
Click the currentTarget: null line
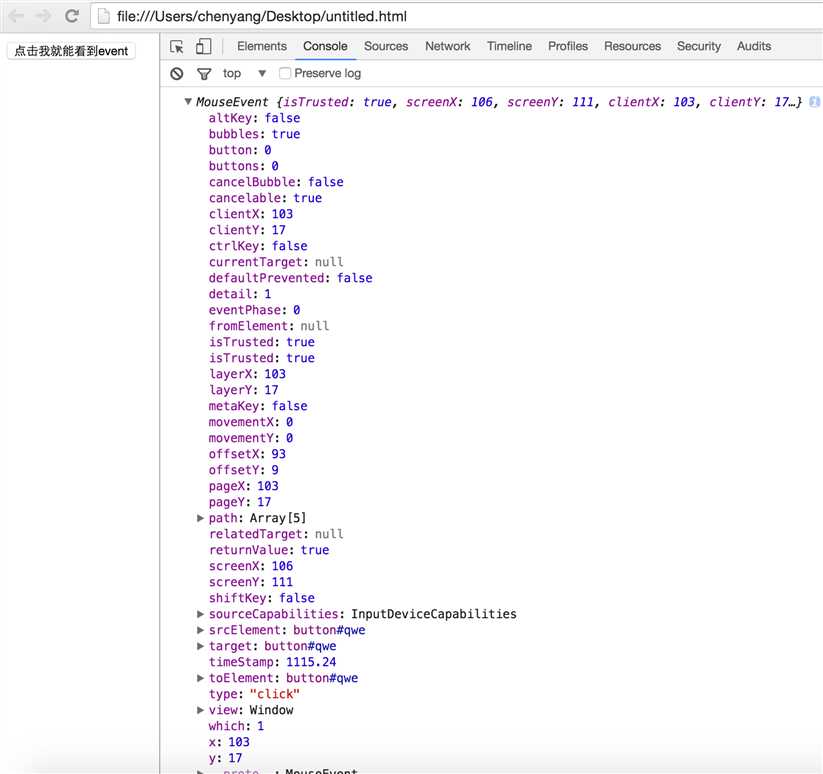coord(276,262)
